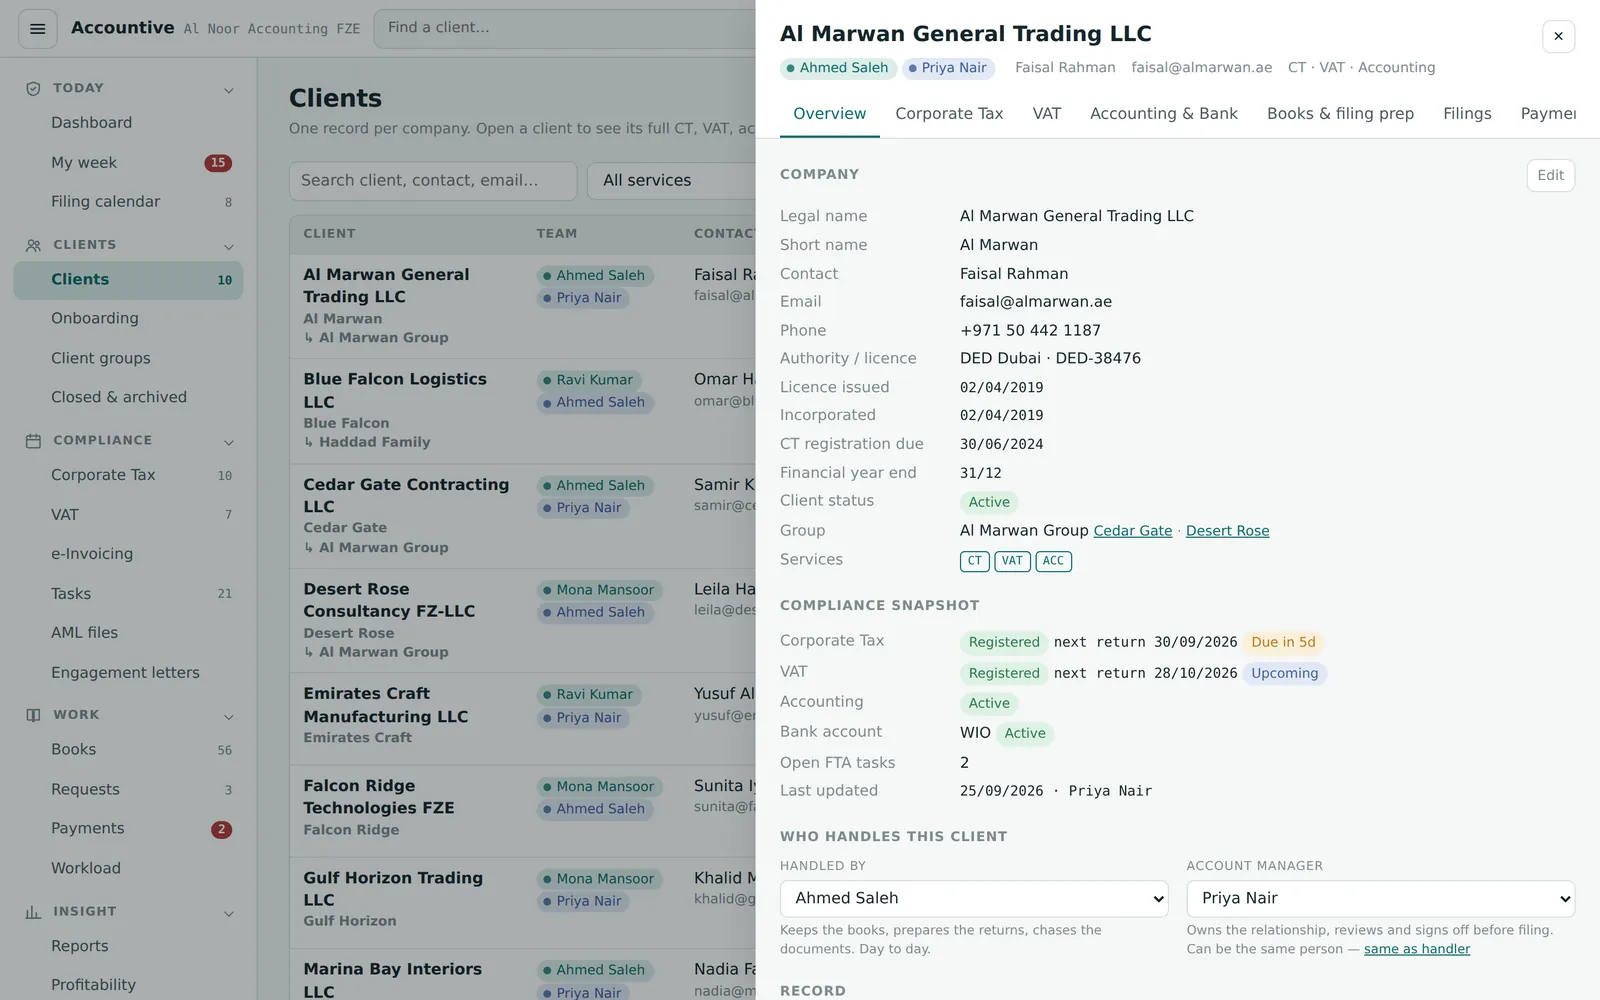The image size is (1600, 1000).
Task: Collapse the INSIGHT section chevron
Action: 229,914
